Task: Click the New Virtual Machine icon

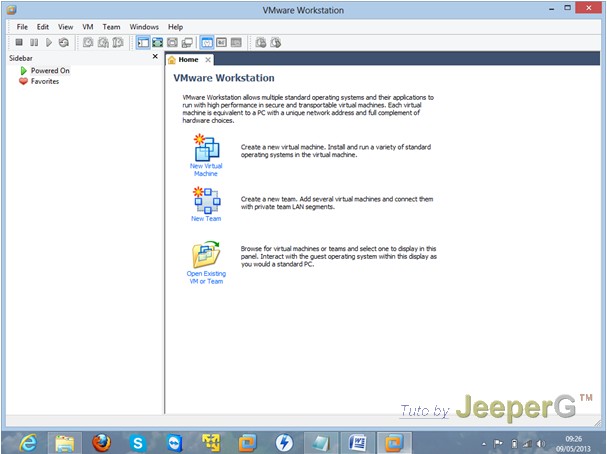Action: tap(206, 147)
